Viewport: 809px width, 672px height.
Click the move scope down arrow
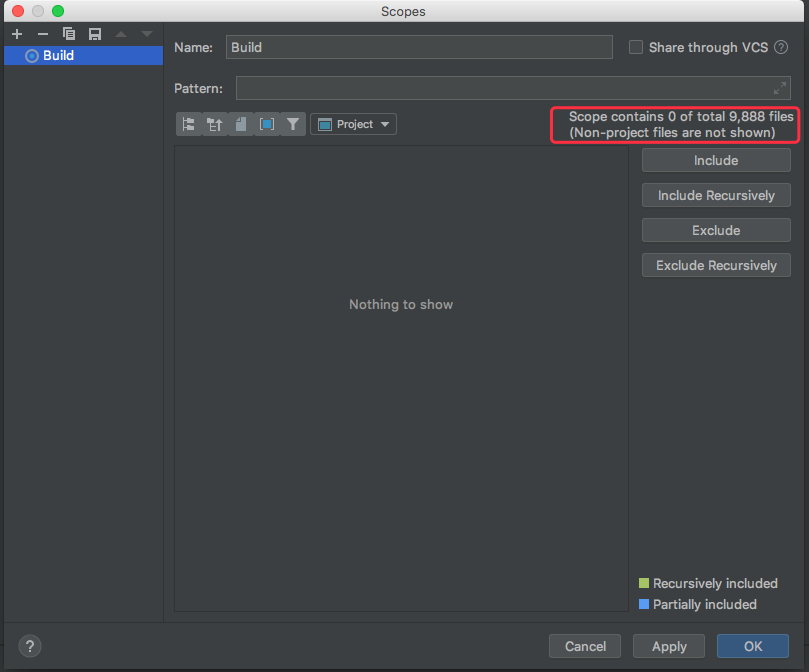coord(146,33)
